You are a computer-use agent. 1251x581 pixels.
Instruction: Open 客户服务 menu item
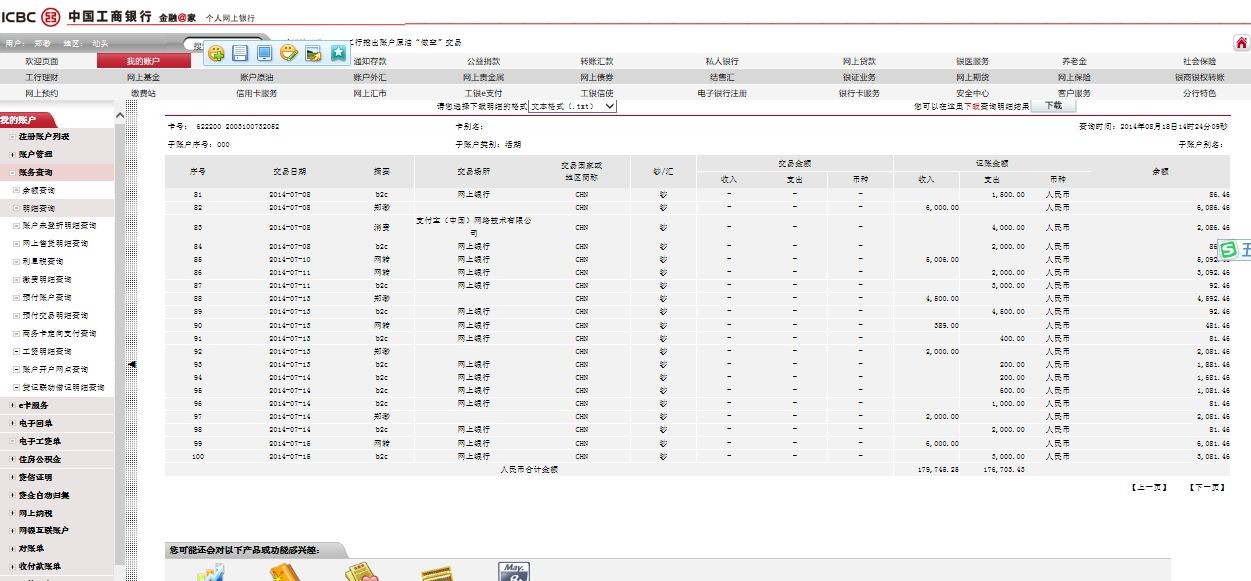pos(1074,93)
